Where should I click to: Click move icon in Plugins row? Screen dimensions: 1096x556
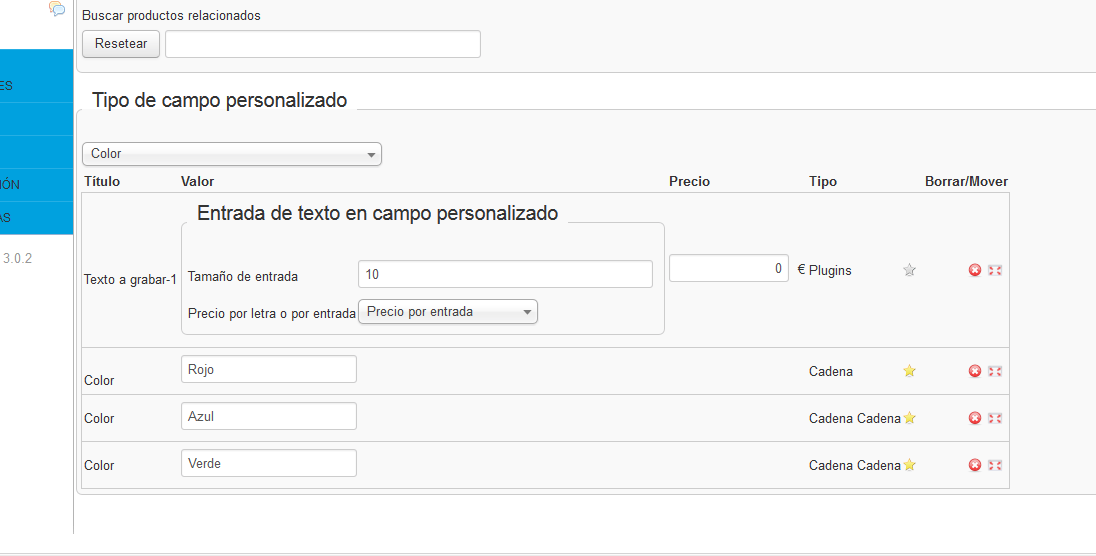coord(995,270)
